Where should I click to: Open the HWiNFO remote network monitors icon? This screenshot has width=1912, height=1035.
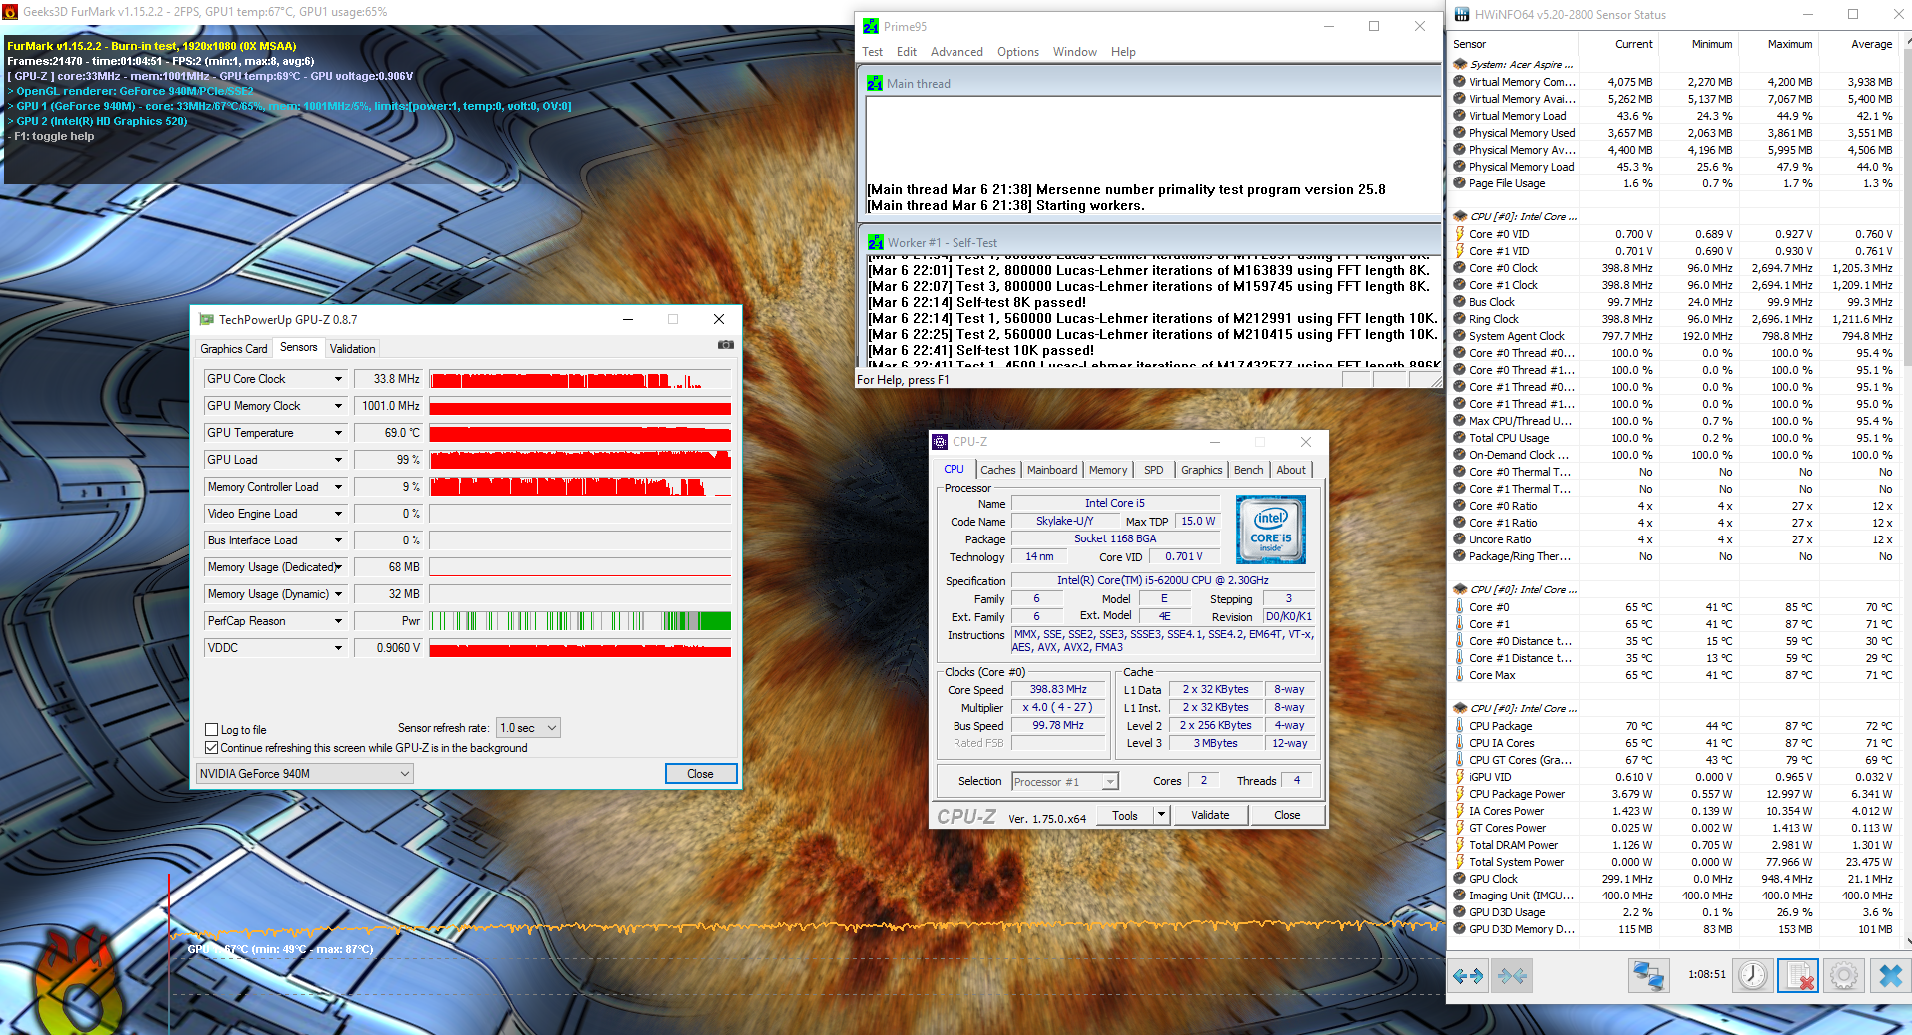[x=1648, y=976]
